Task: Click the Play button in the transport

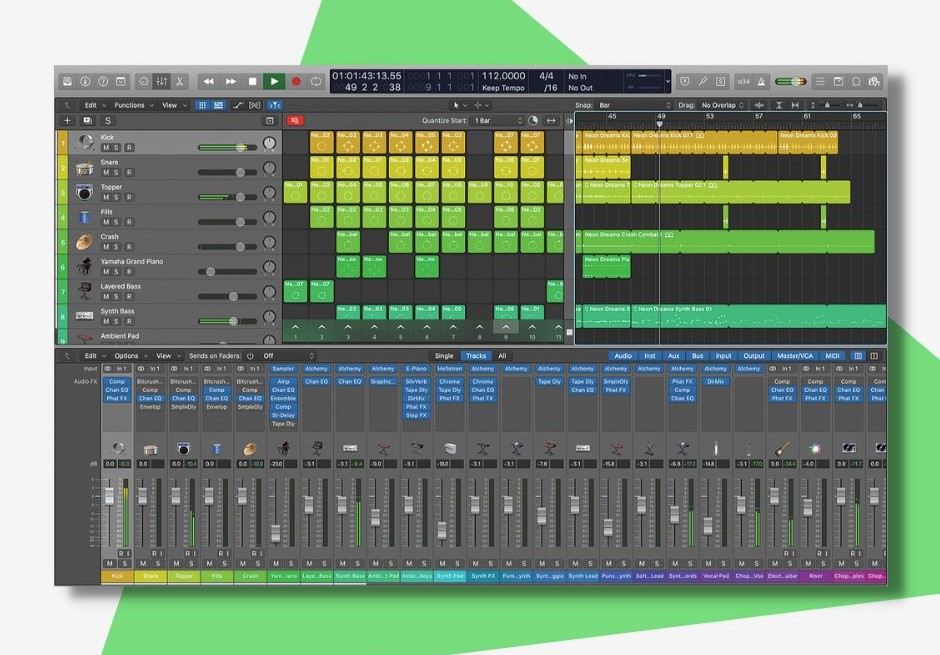Action: pos(274,81)
